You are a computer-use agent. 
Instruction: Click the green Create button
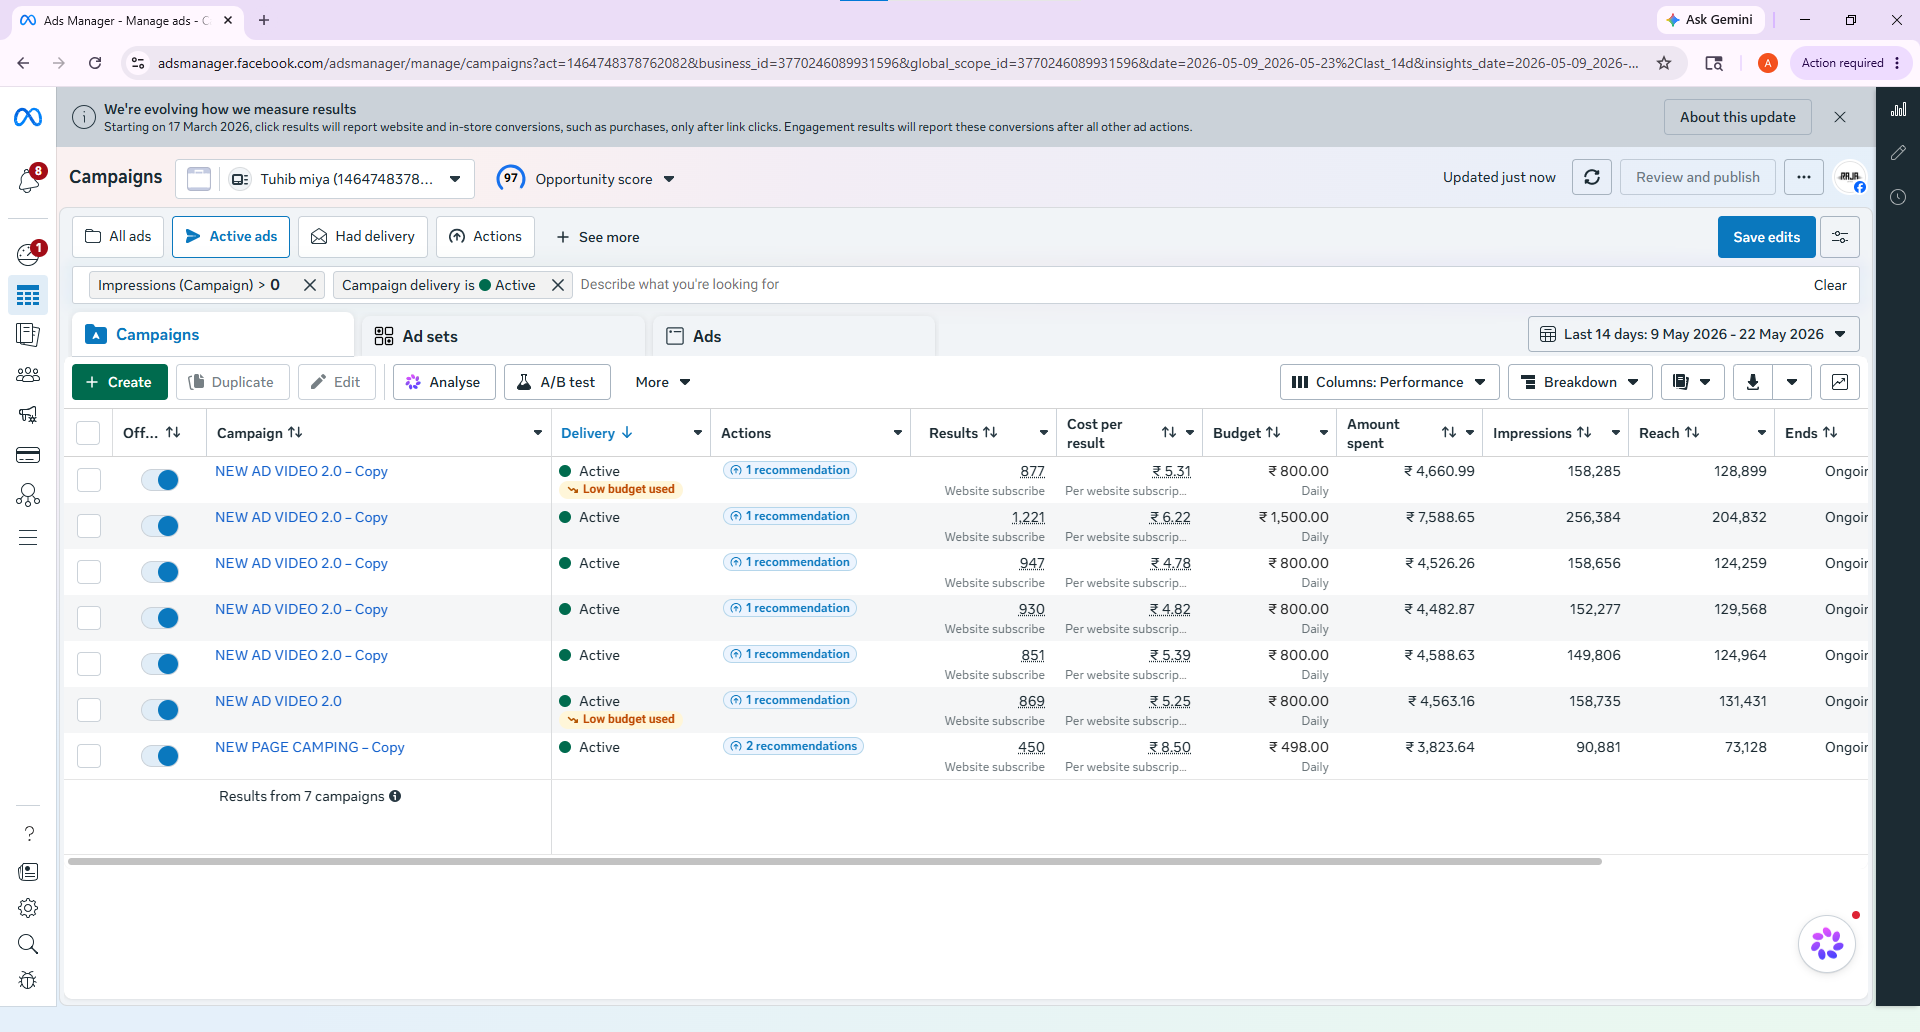(120, 382)
